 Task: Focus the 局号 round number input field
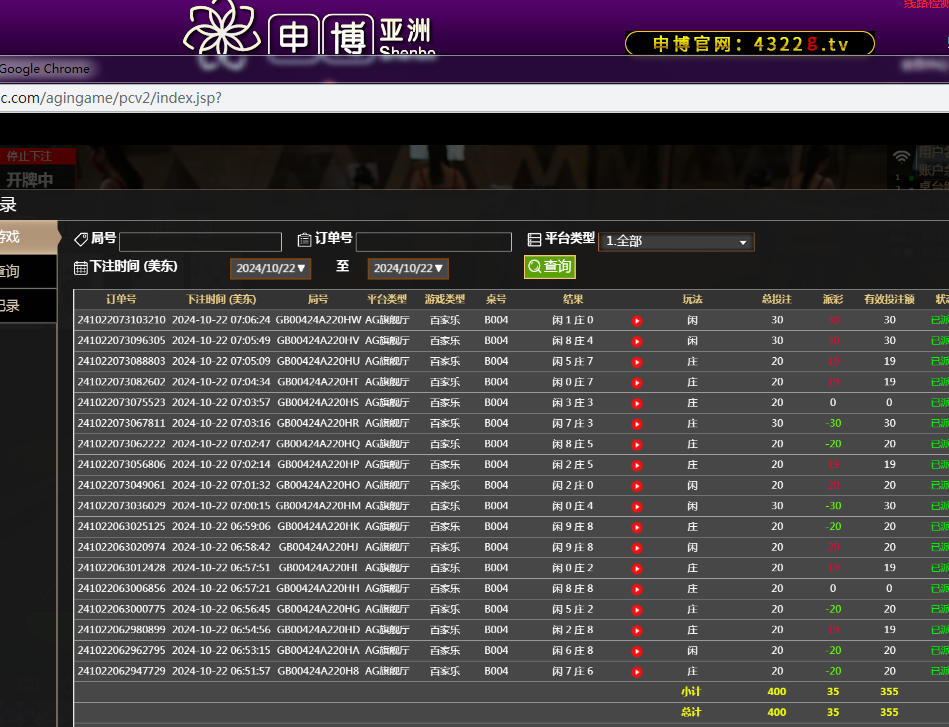pyautogui.click(x=200, y=242)
